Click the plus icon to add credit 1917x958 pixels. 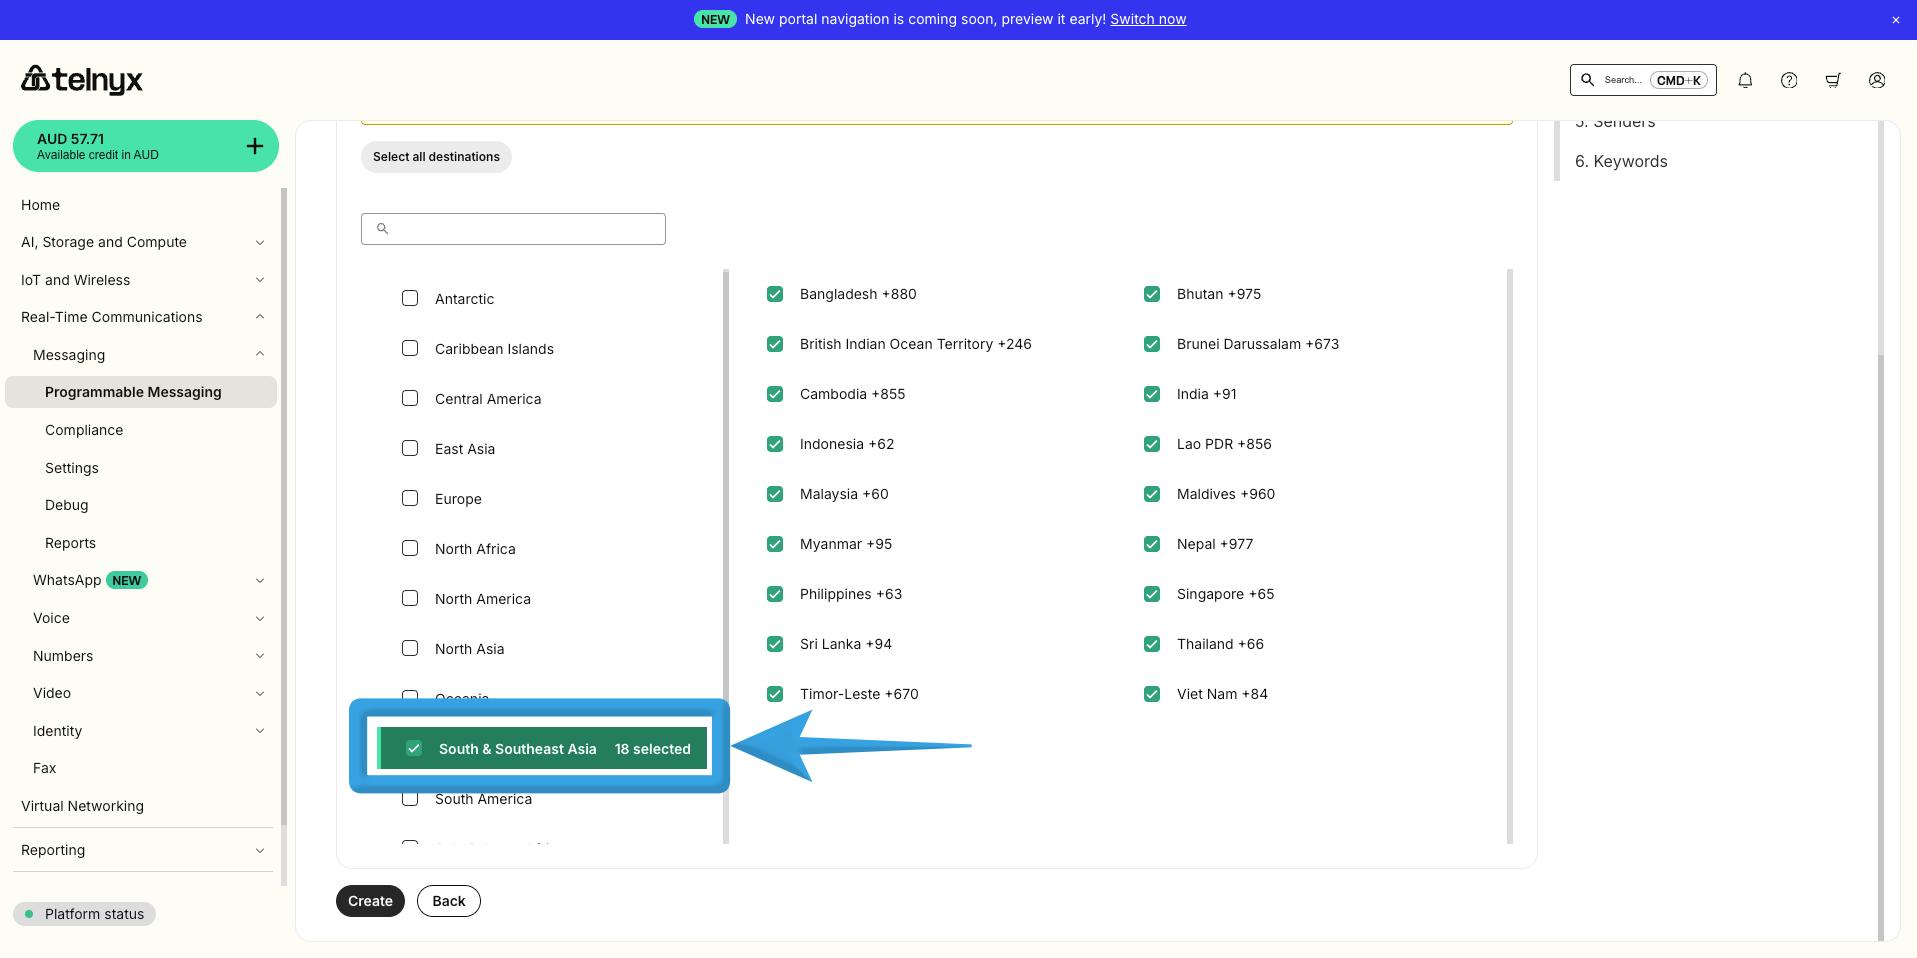(254, 145)
